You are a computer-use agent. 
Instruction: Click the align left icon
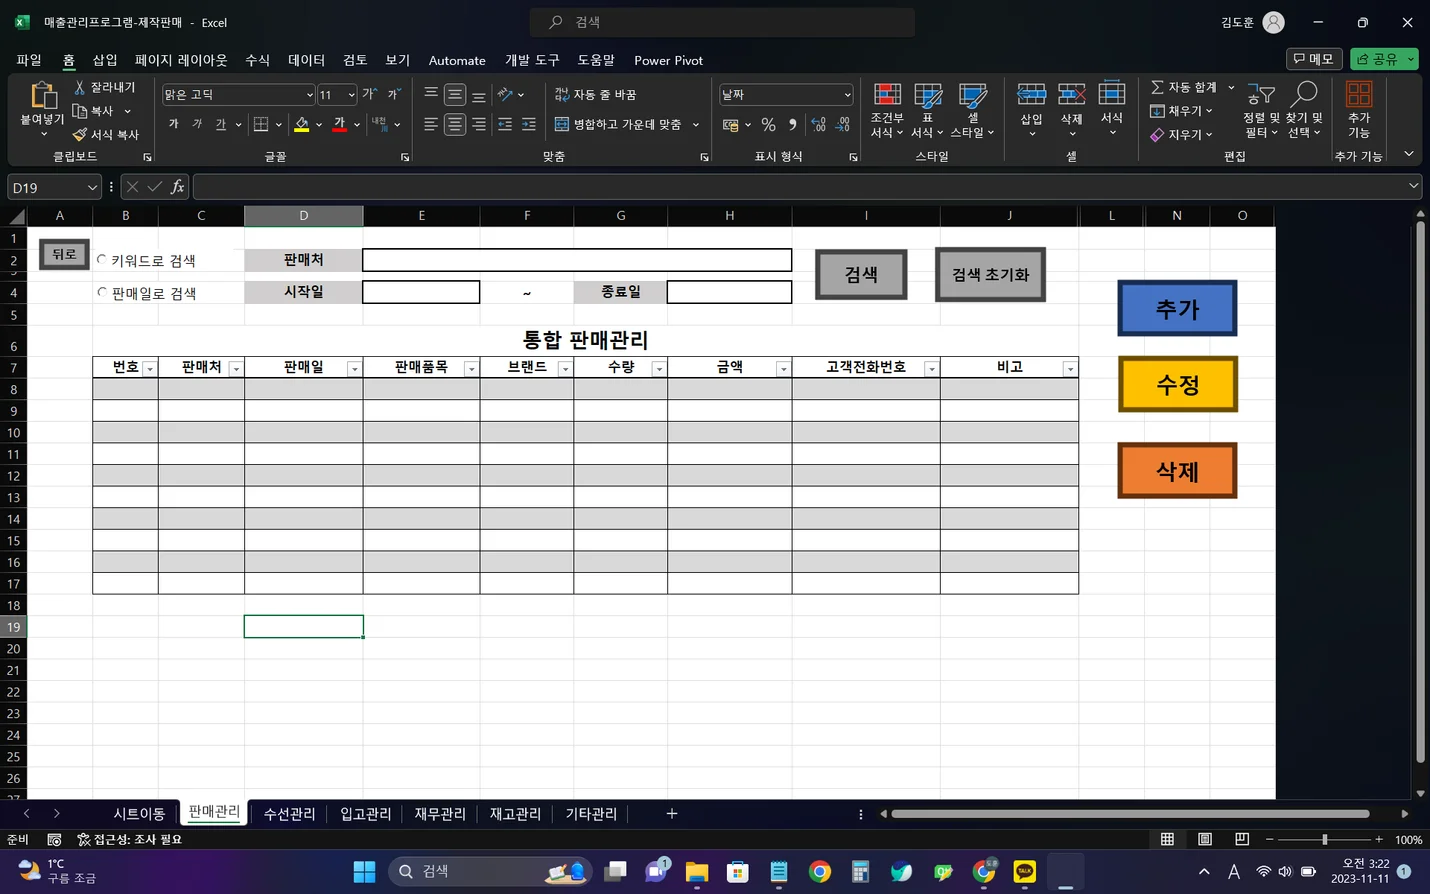point(431,124)
